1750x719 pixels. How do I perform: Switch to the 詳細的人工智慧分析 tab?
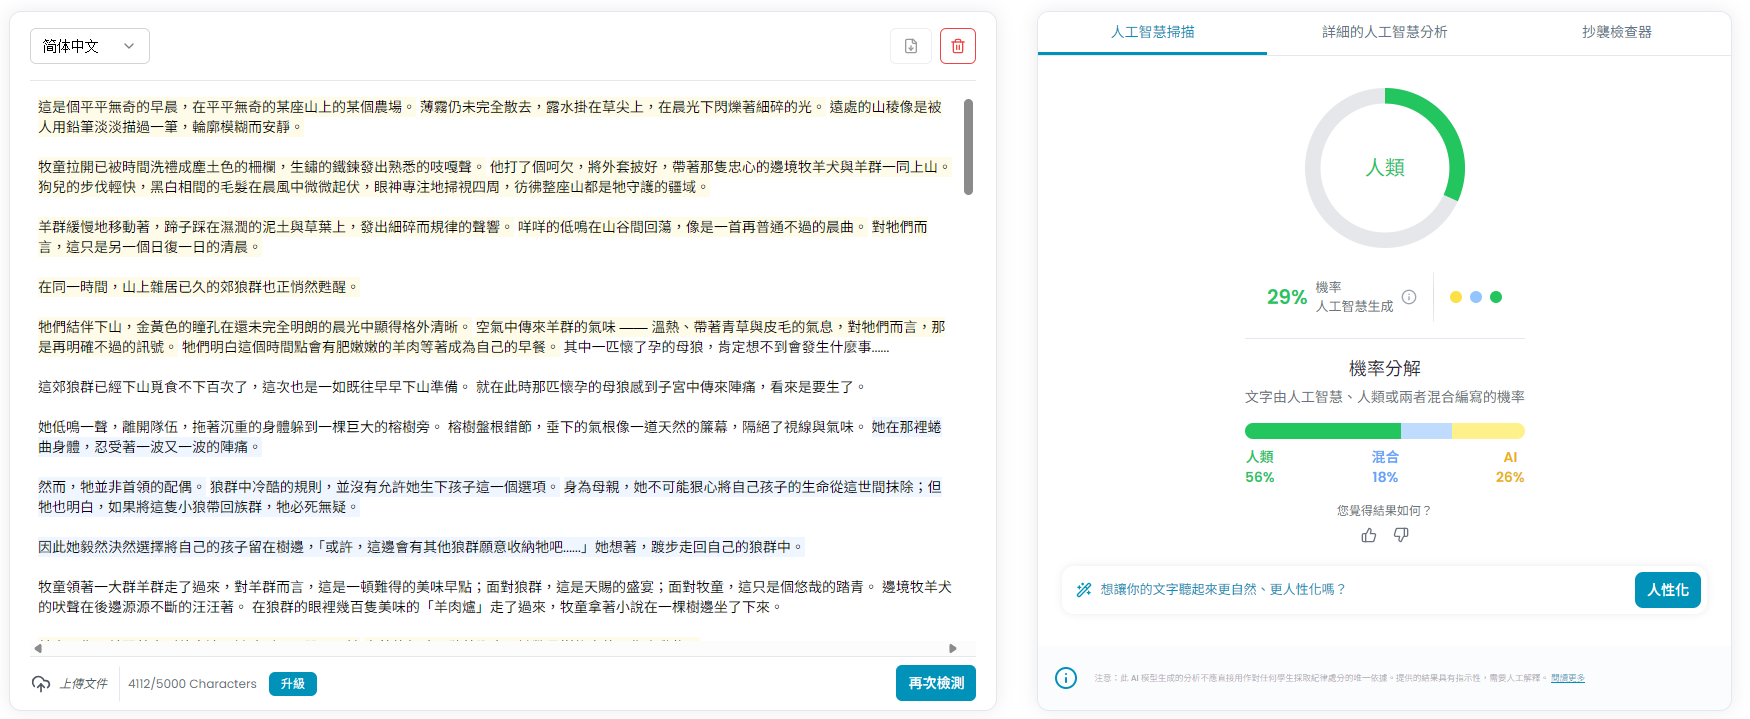pos(1384,32)
